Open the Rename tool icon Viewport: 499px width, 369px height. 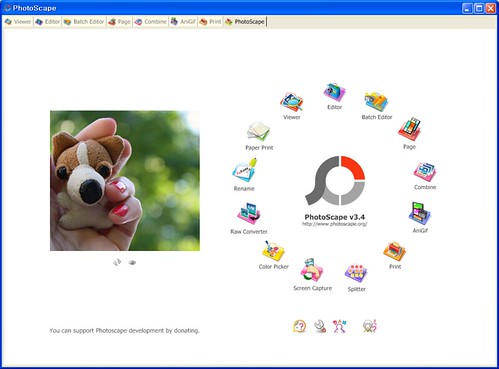pyautogui.click(x=245, y=170)
